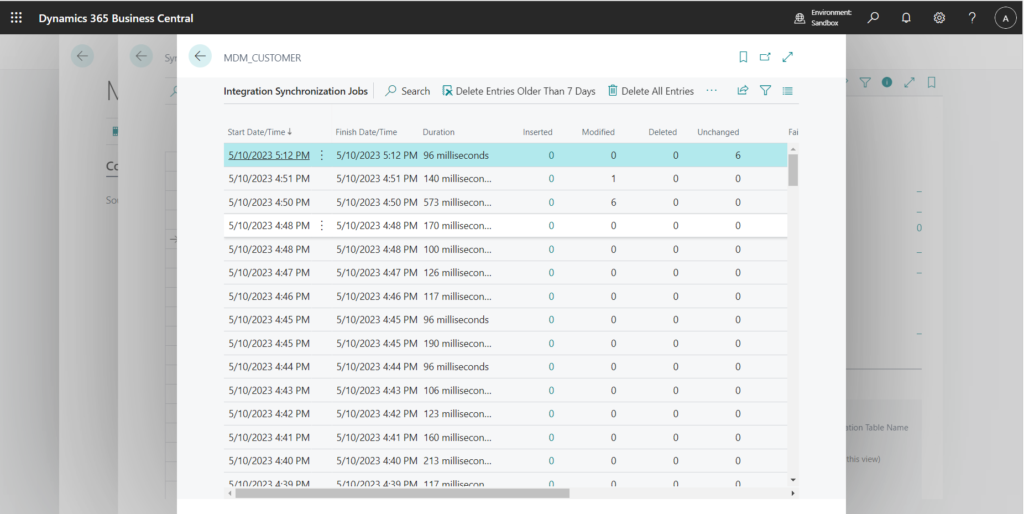The width and height of the screenshot is (1024, 514).
Task: Open the help question mark
Action: 972,18
